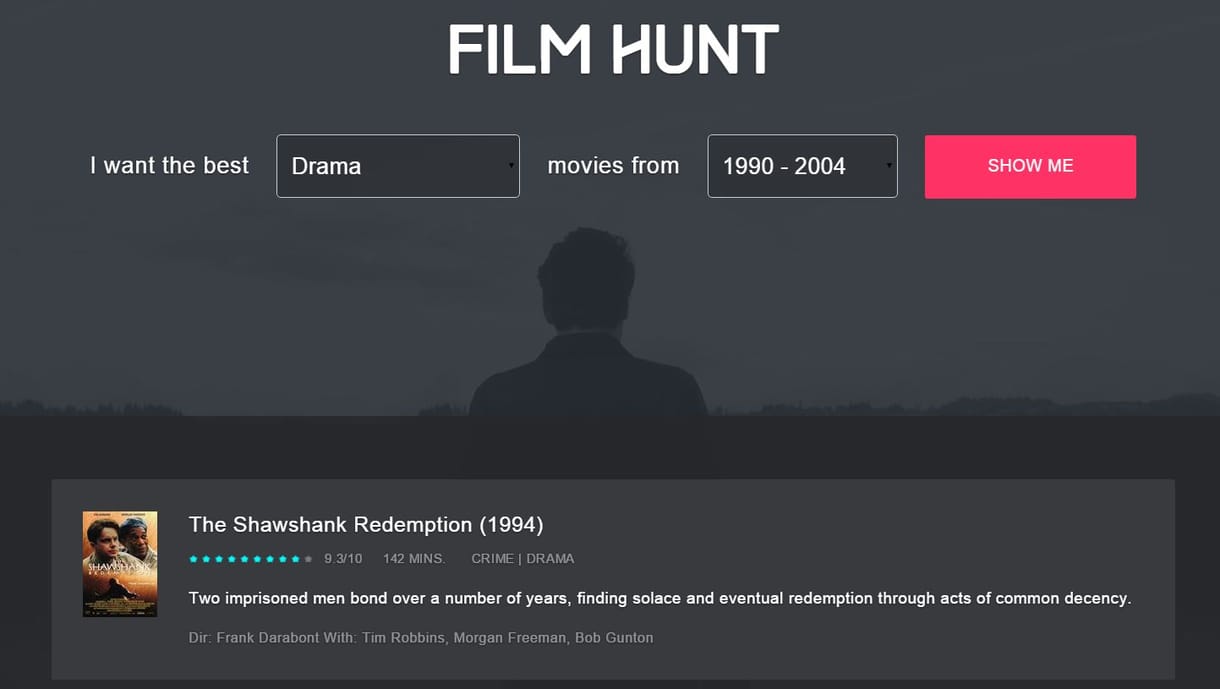Viewport: 1220px width, 689px height.
Task: Click the 142 MINS. runtime label
Action: pyautogui.click(x=414, y=559)
